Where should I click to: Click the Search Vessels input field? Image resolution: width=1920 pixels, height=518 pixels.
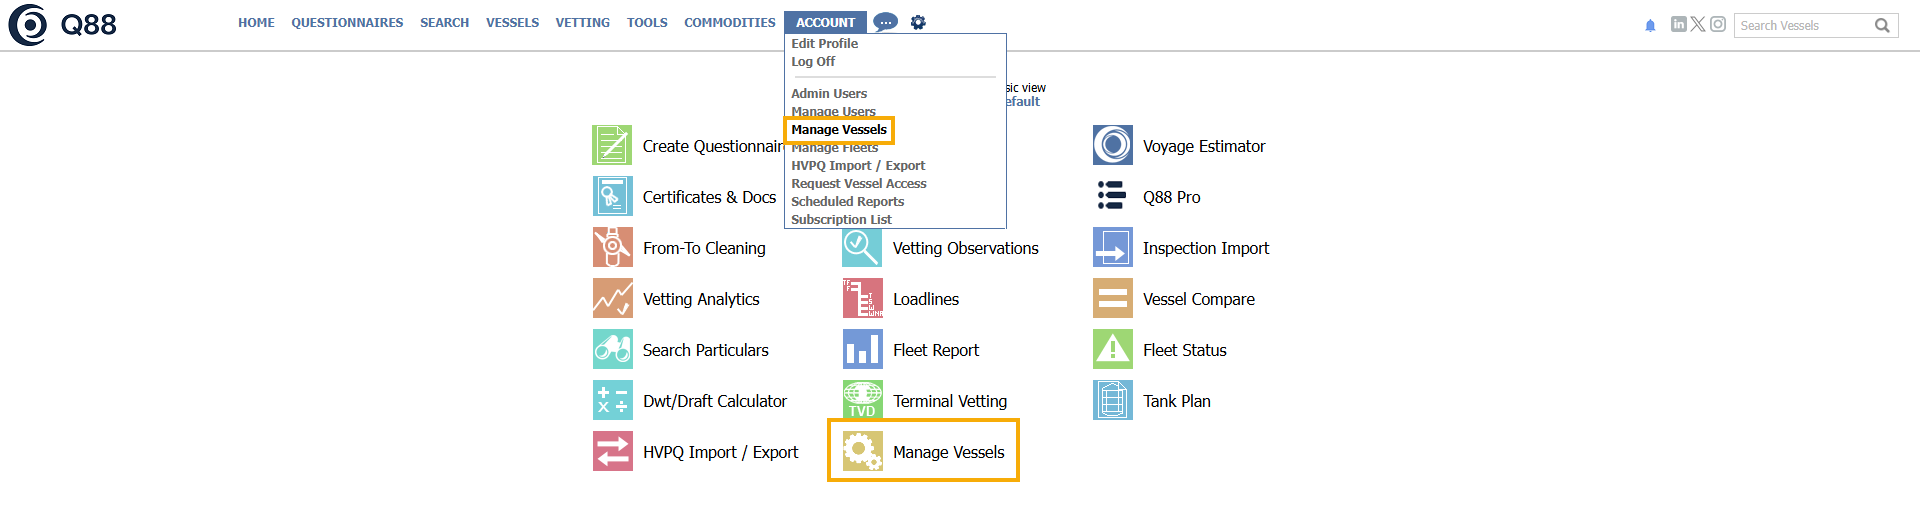tap(1802, 26)
